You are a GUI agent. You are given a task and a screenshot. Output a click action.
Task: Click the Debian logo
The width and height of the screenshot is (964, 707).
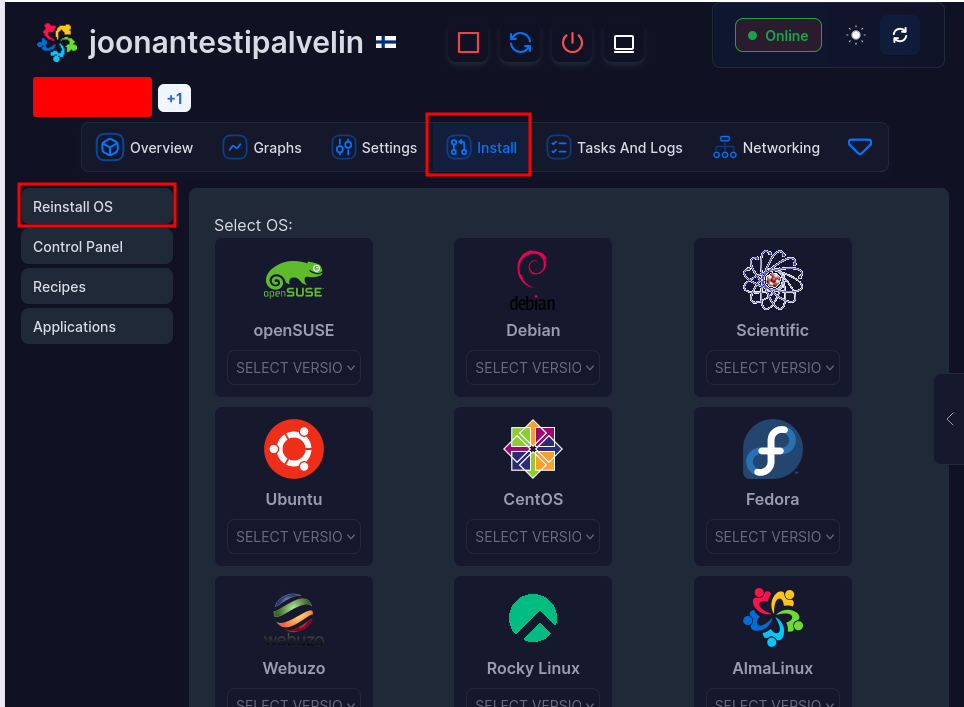tap(532, 280)
